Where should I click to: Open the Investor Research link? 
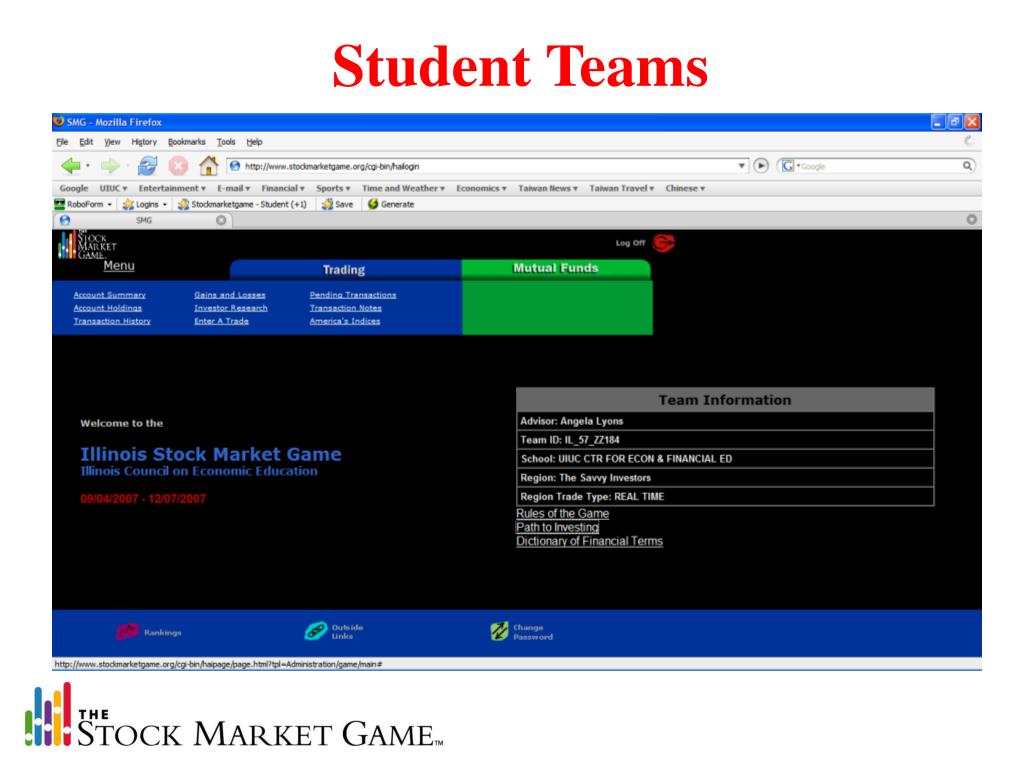(231, 308)
